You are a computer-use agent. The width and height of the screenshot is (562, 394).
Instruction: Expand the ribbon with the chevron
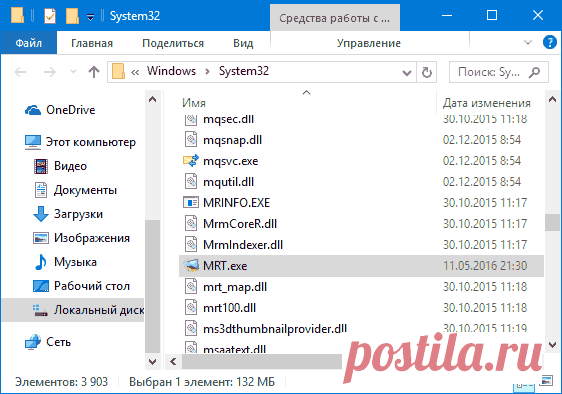(528, 42)
